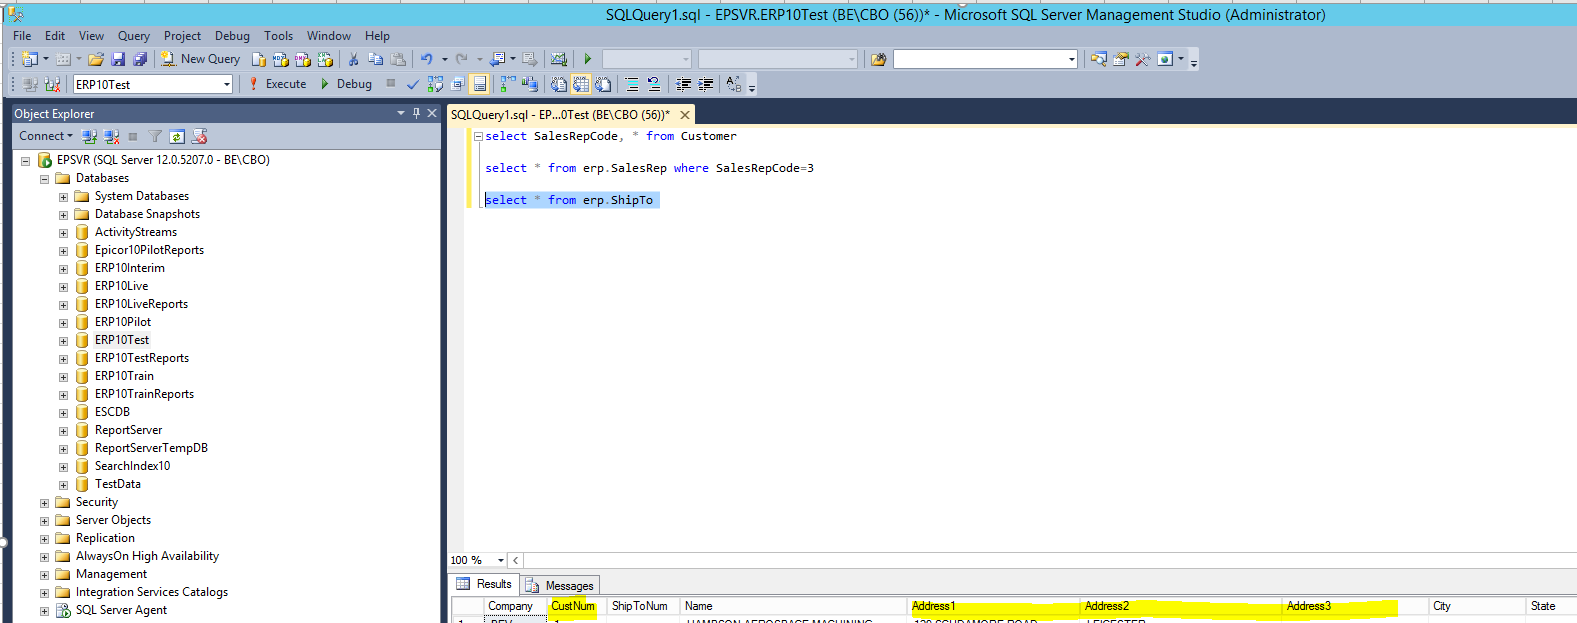Click Display Estimated Execution Plan icon
This screenshot has width=1577, height=623.
(x=435, y=84)
